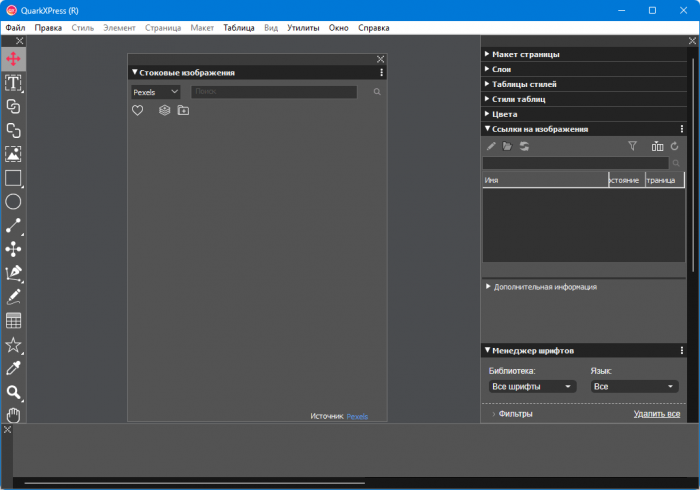700x490 pixels.
Task: Click the Item move tool
Action: tap(14, 59)
